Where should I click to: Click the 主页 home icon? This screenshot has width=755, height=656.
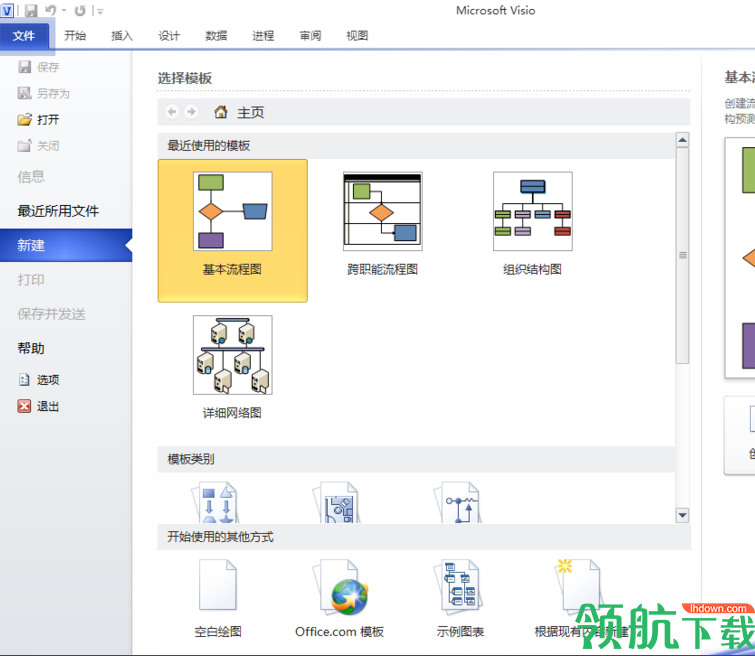point(221,112)
